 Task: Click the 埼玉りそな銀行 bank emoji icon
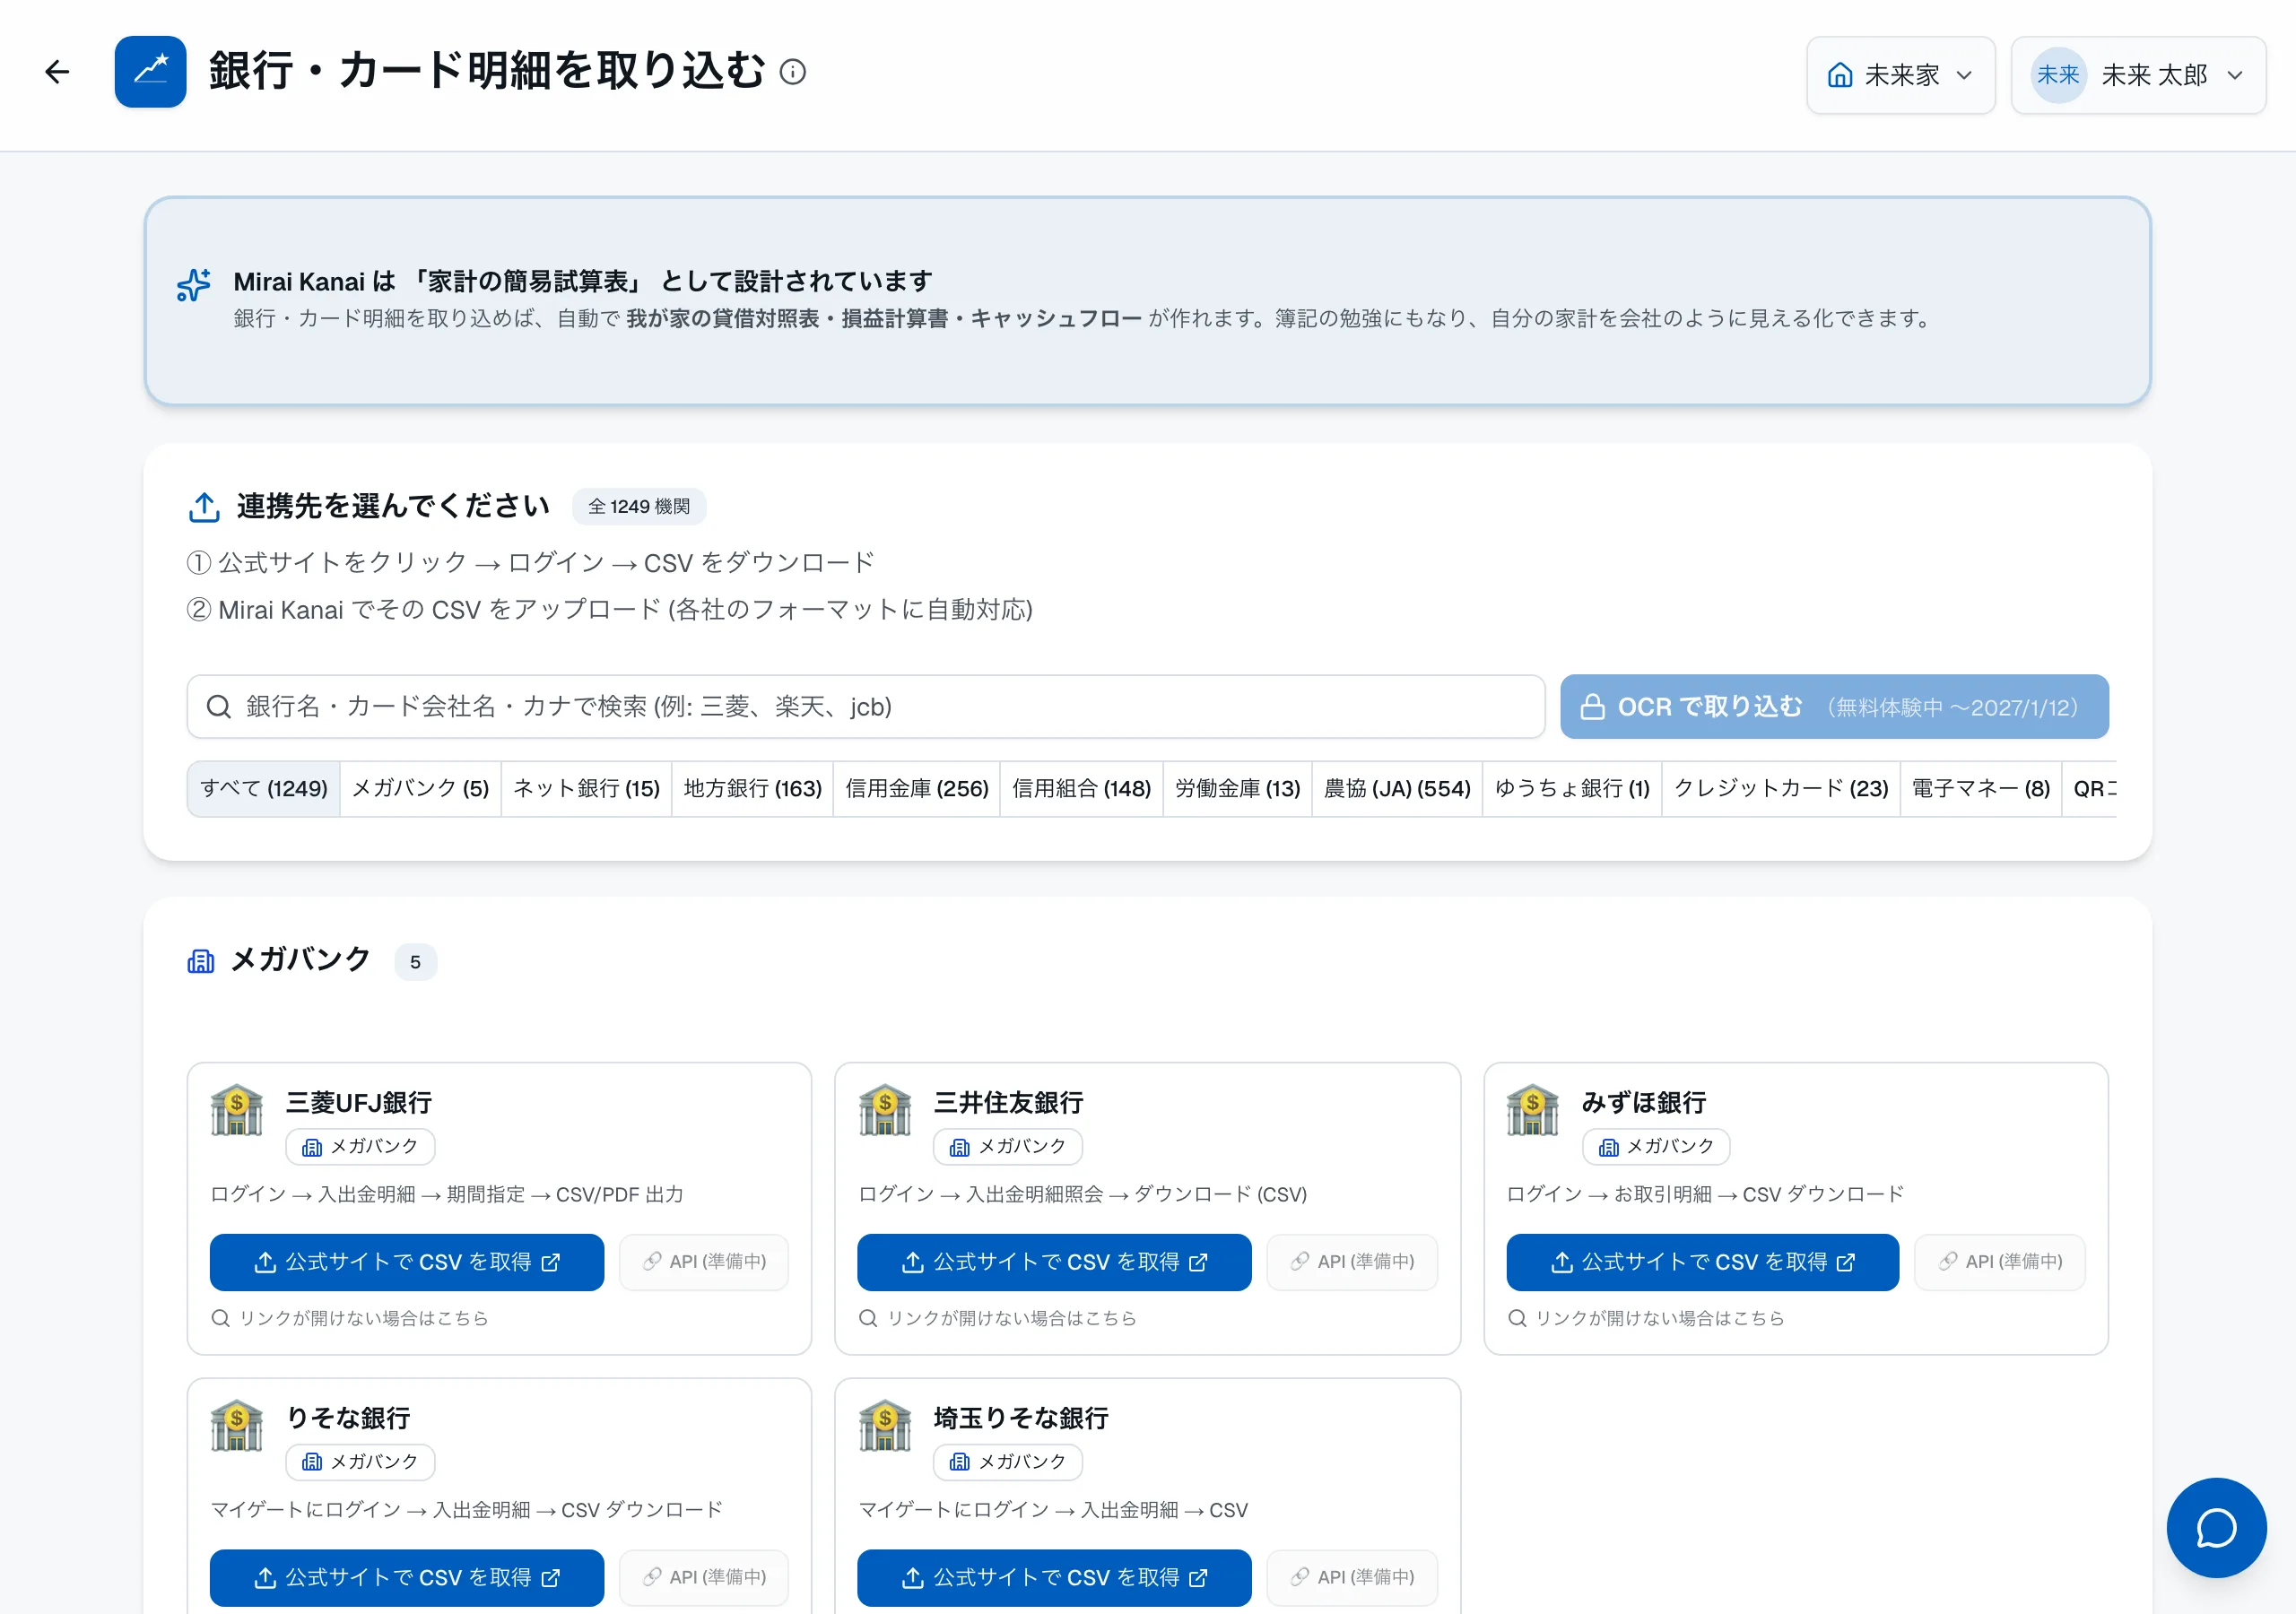coord(885,1425)
